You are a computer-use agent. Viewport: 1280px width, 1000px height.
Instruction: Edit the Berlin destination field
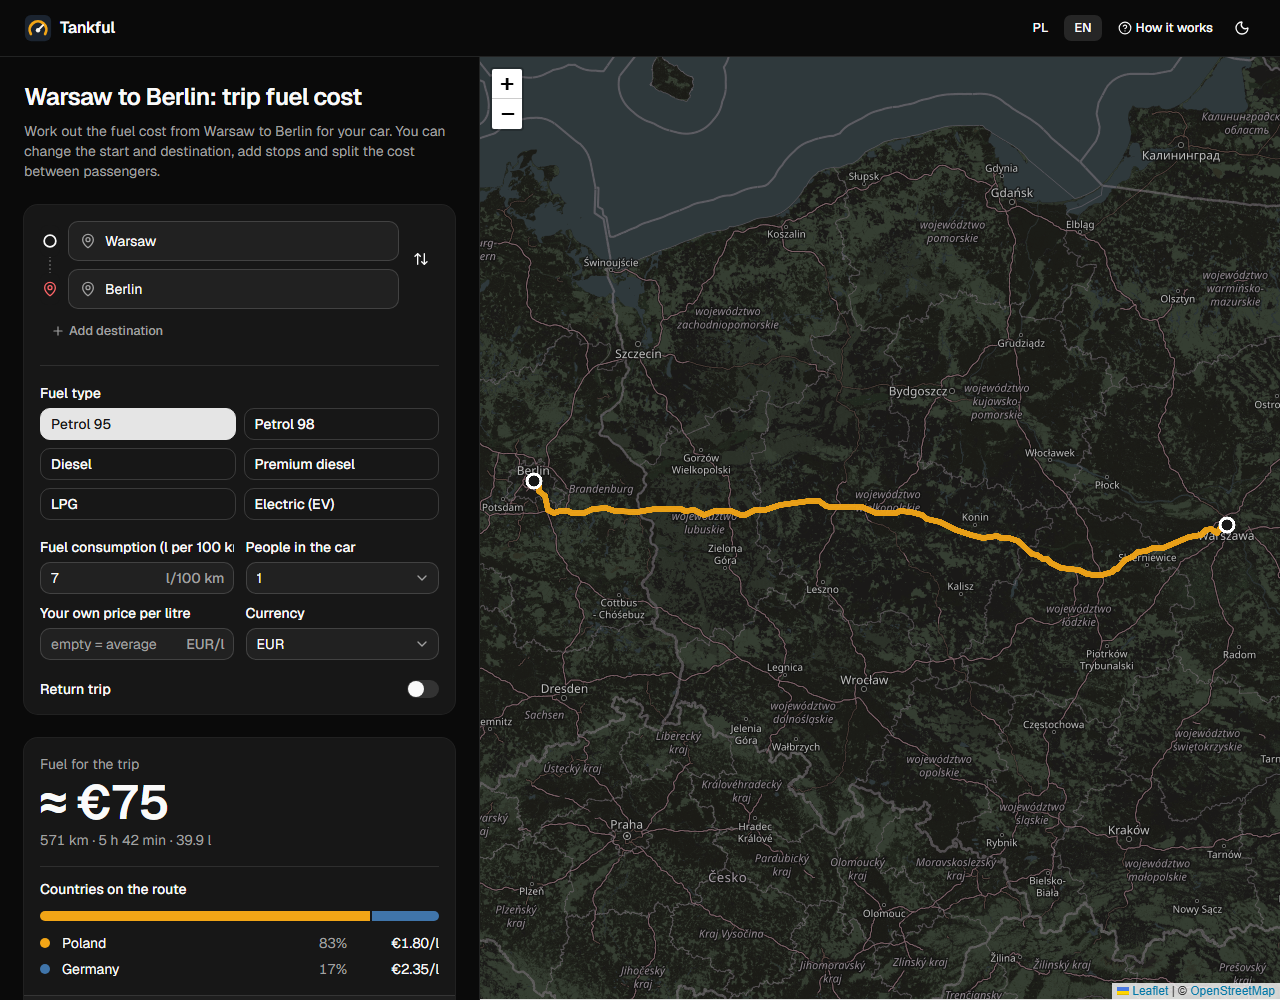(233, 289)
